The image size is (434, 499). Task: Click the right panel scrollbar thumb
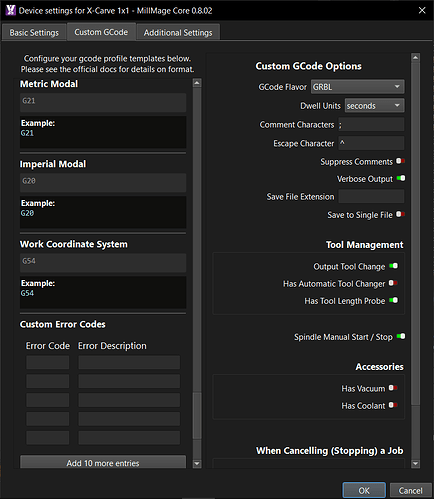pos(415,233)
